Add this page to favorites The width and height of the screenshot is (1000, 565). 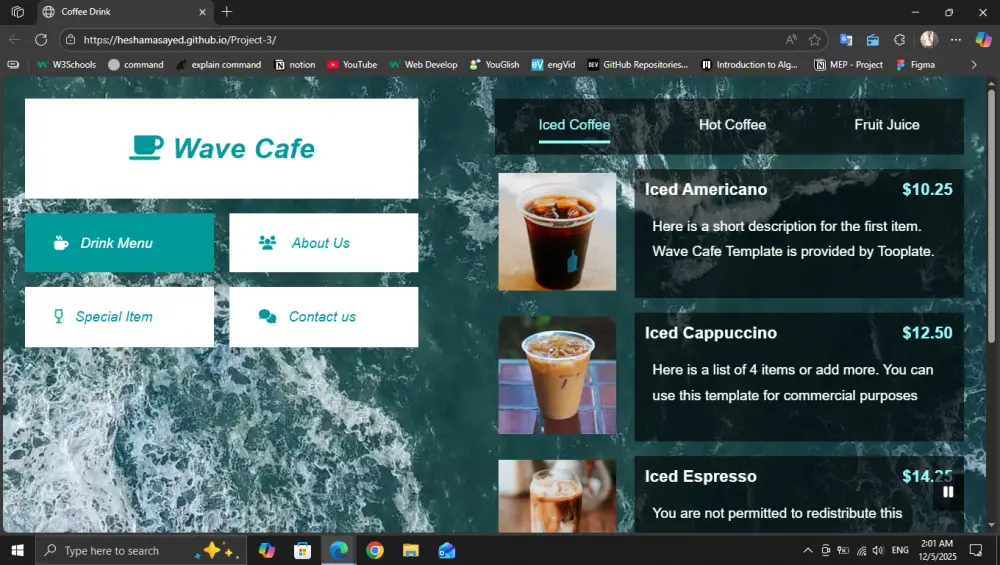coord(814,40)
